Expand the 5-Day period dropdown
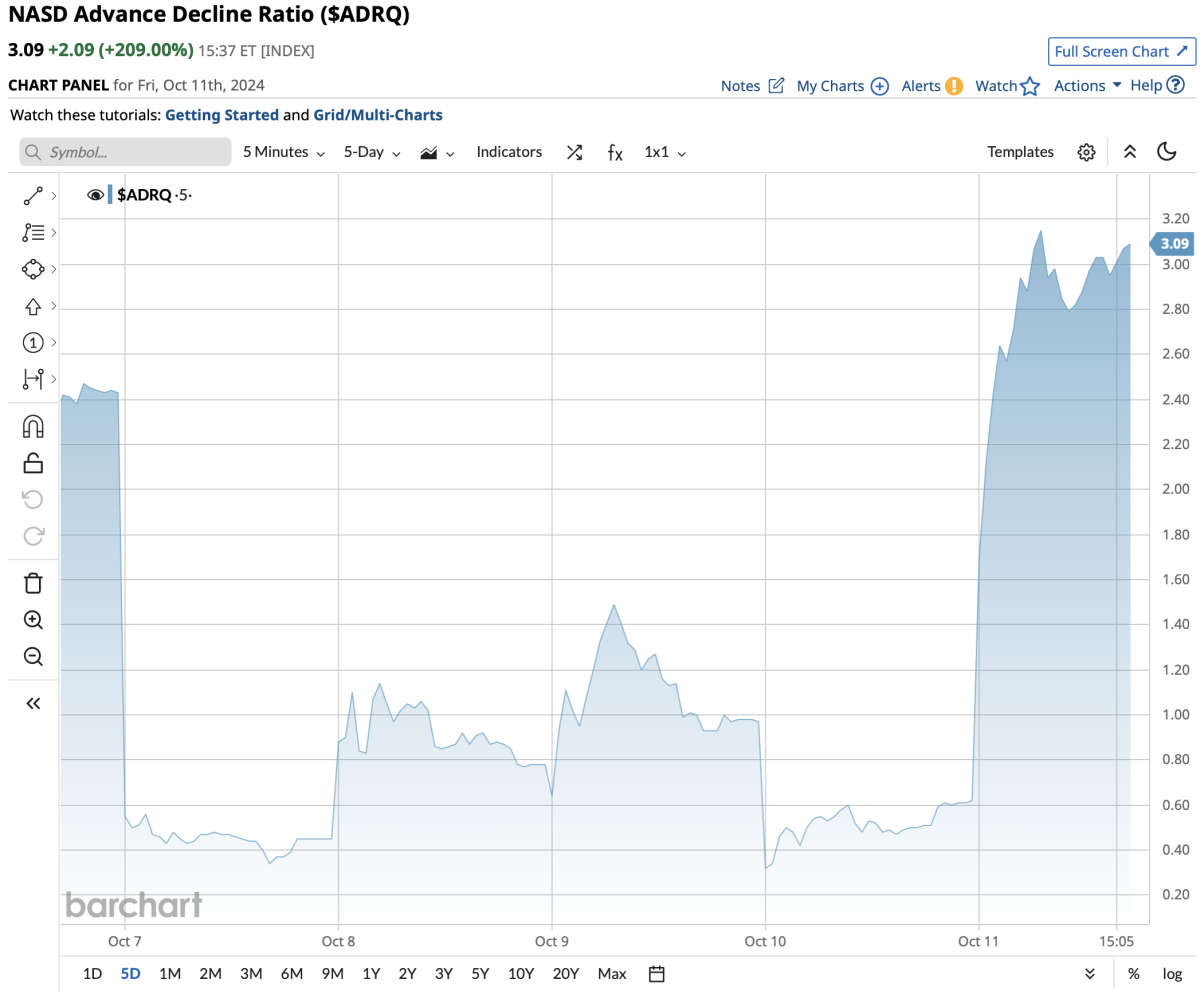 tap(372, 152)
